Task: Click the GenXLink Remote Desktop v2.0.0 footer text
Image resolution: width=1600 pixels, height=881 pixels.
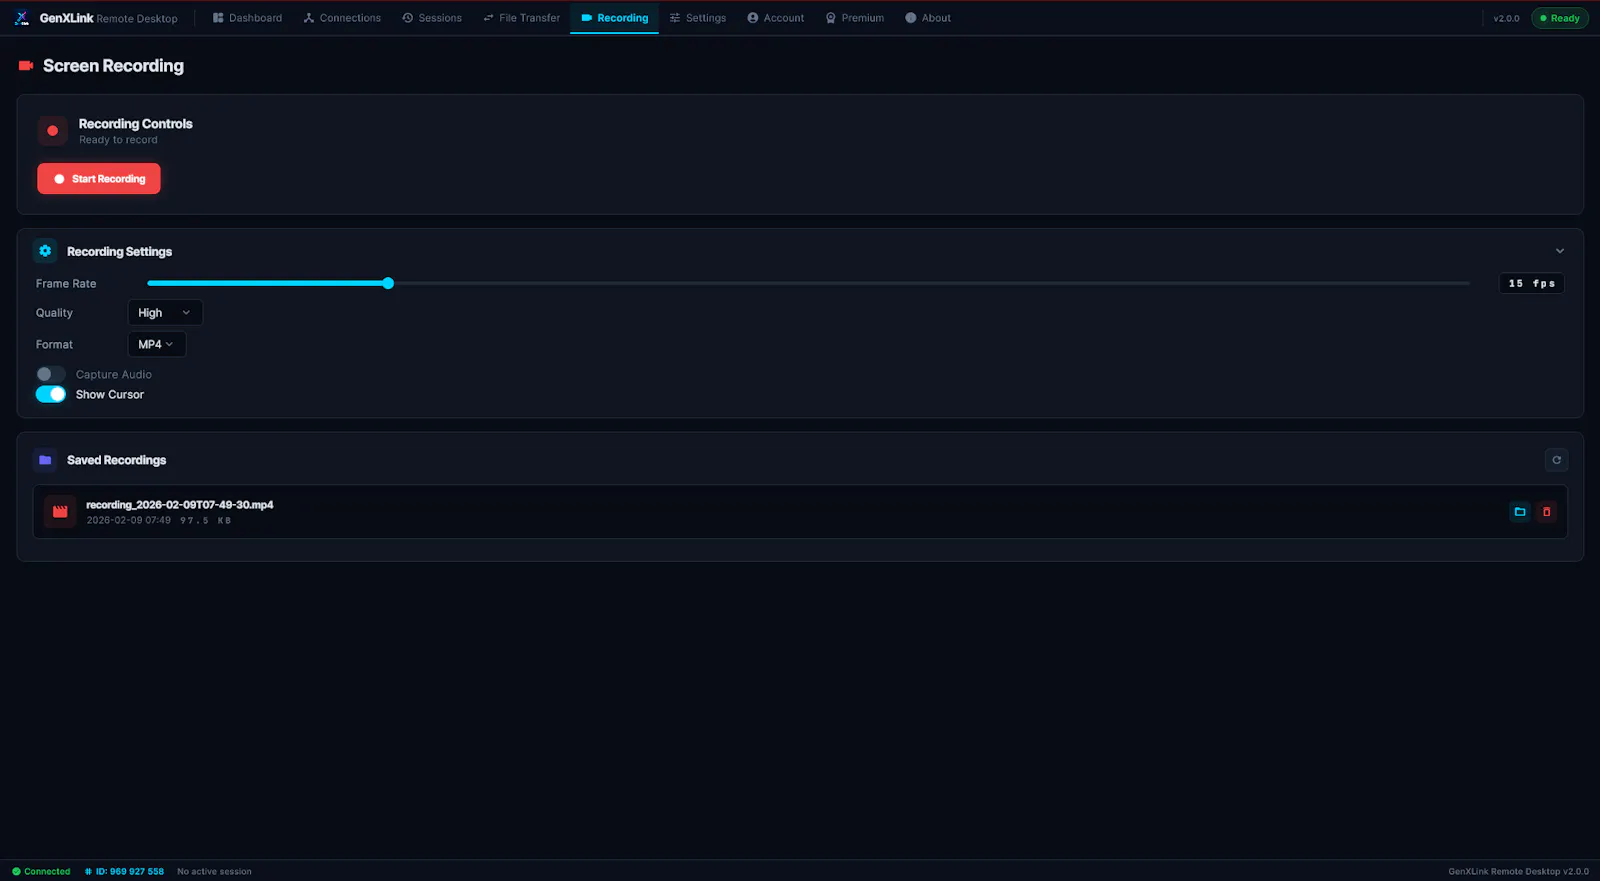Action: click(x=1518, y=871)
